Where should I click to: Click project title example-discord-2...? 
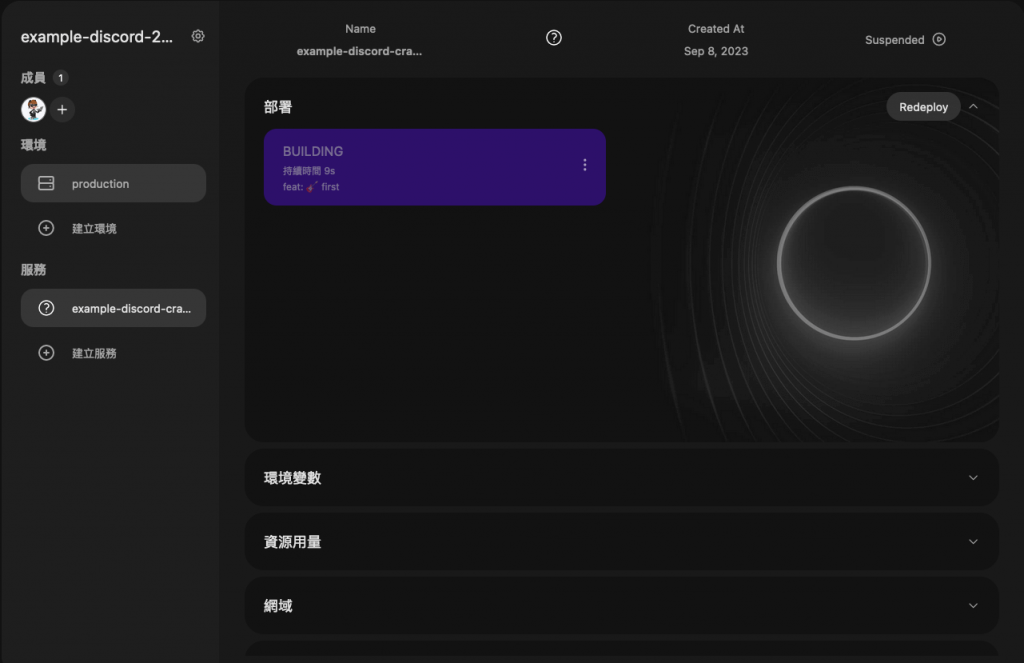point(97,37)
